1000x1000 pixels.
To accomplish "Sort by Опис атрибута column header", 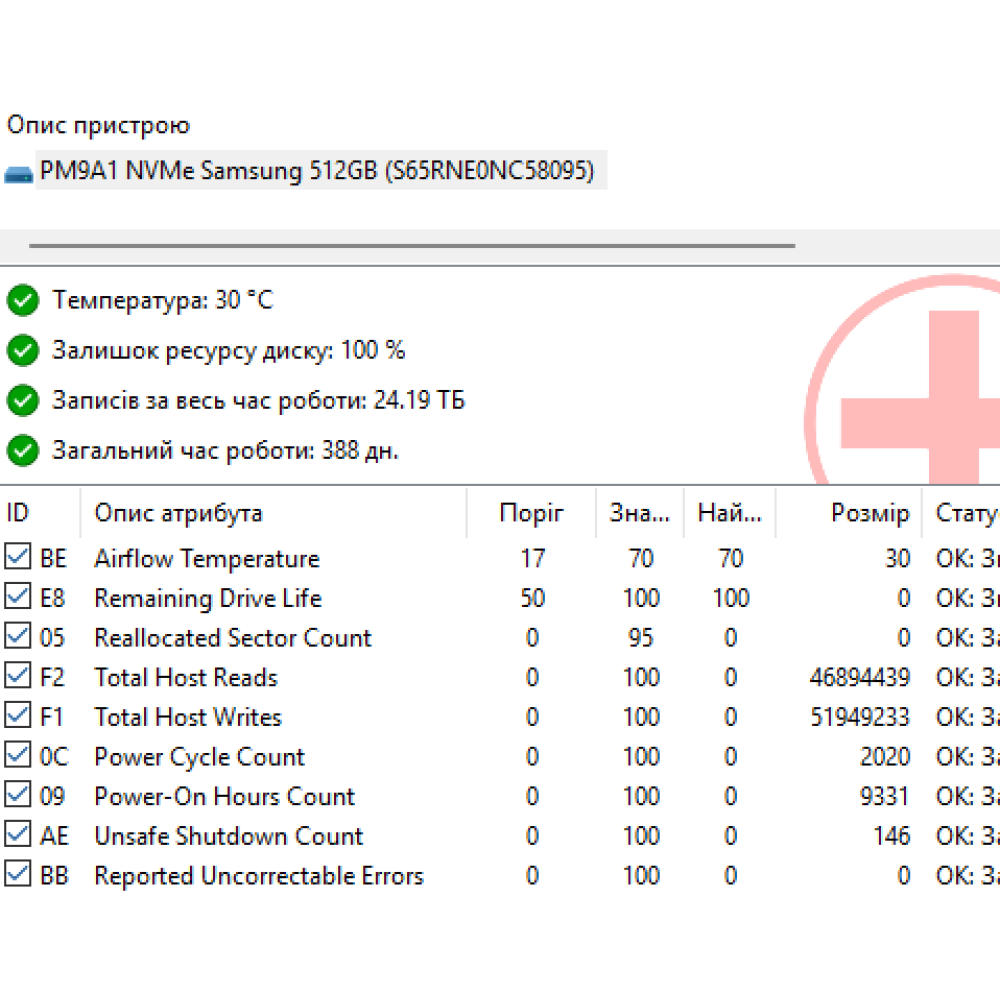I will pyautogui.click(x=178, y=514).
